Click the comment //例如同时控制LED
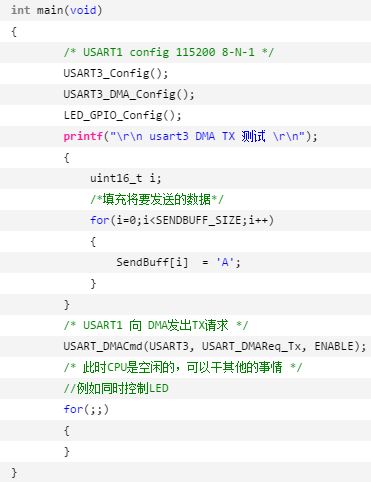371x482 pixels. point(116,388)
